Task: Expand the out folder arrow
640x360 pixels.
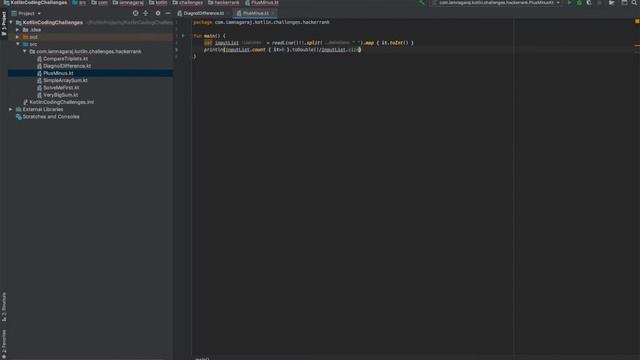Action: pyautogui.click(x=18, y=37)
